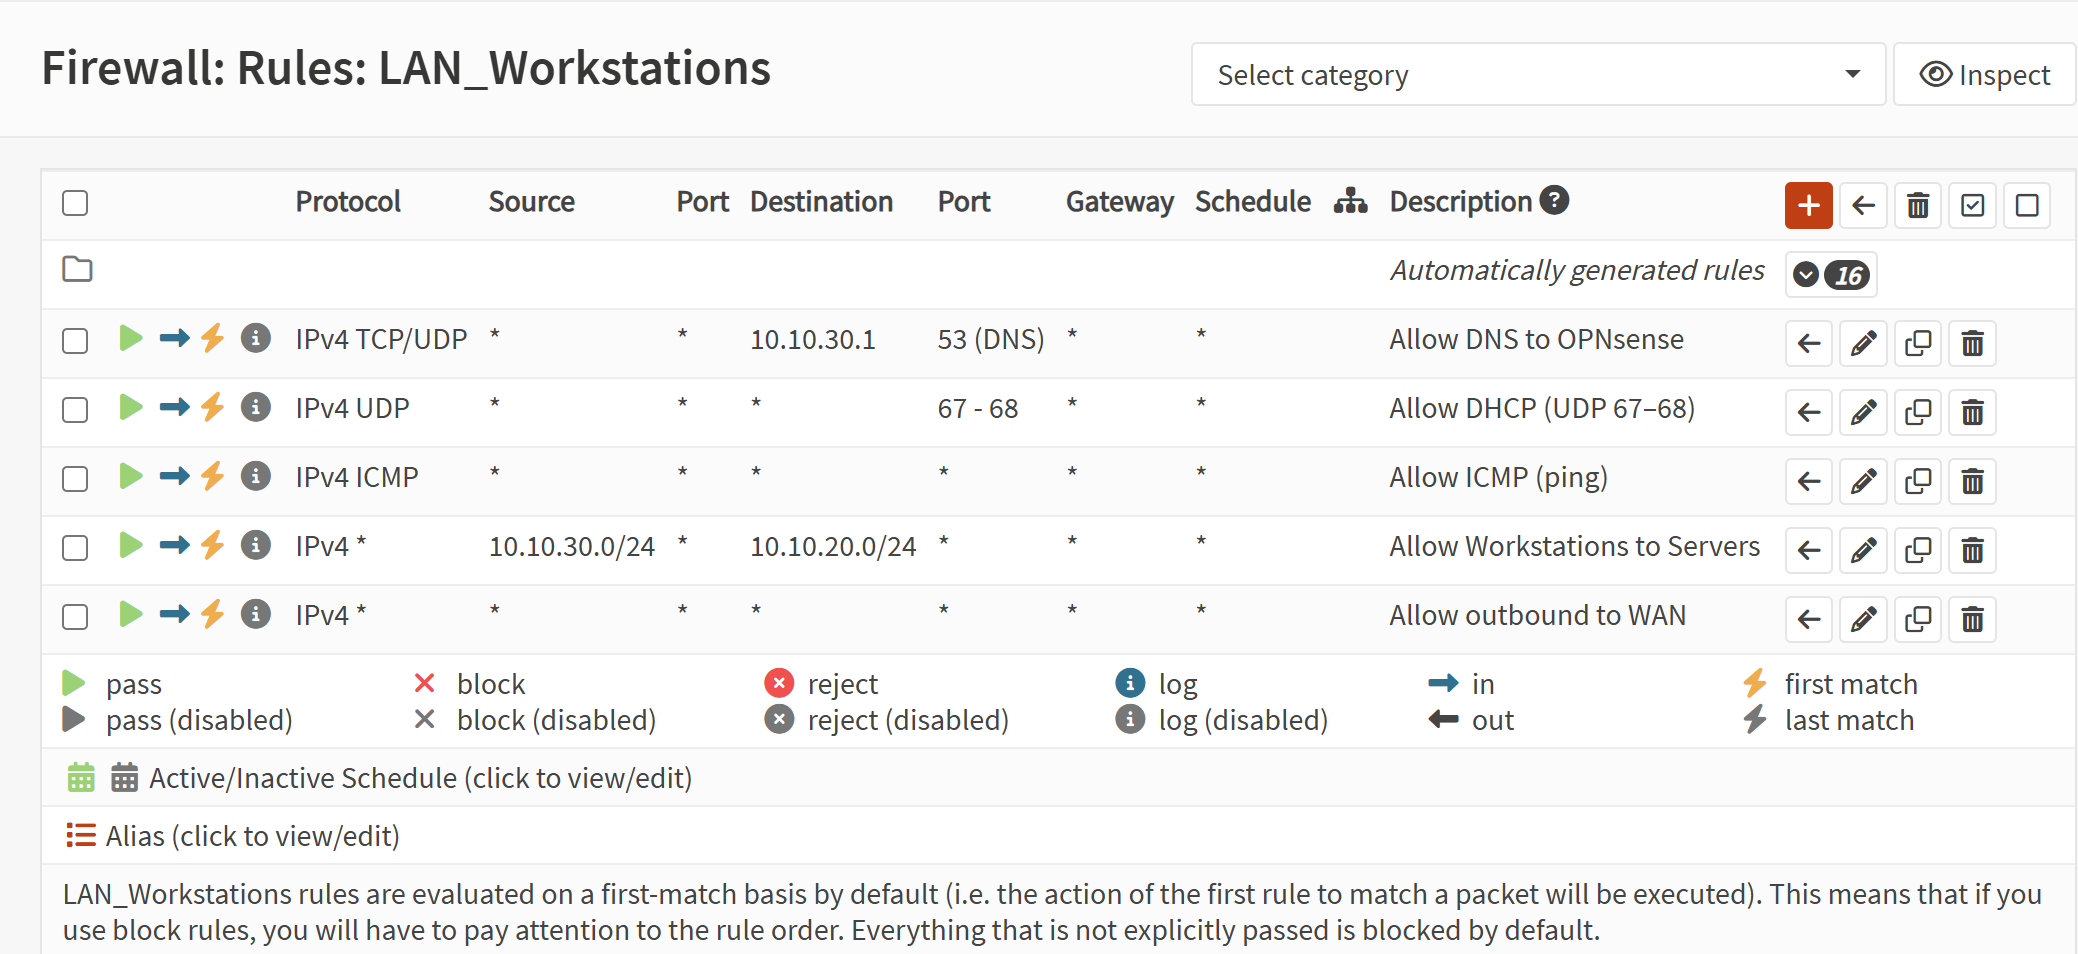Delete selected rules using header trash icon
Viewport: 2078px width, 954px height.
(1918, 206)
